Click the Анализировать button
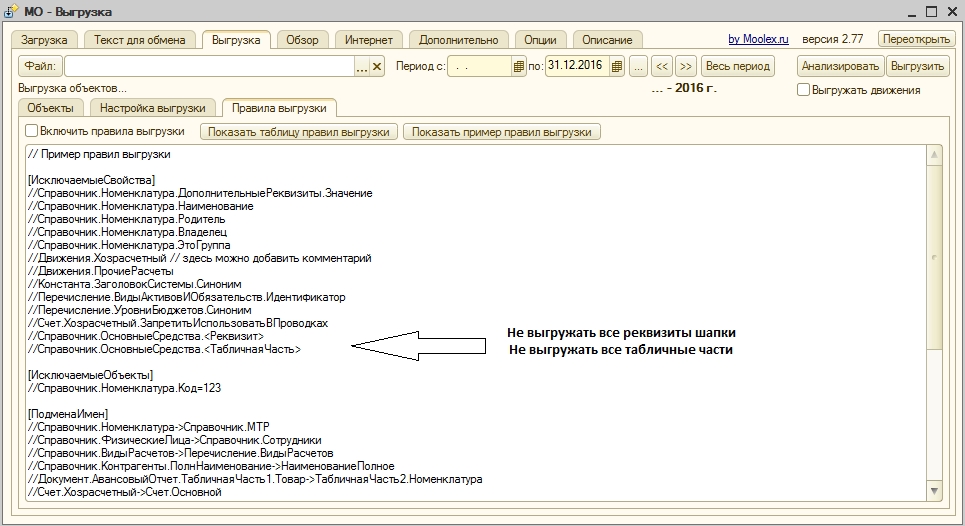 coord(840,66)
